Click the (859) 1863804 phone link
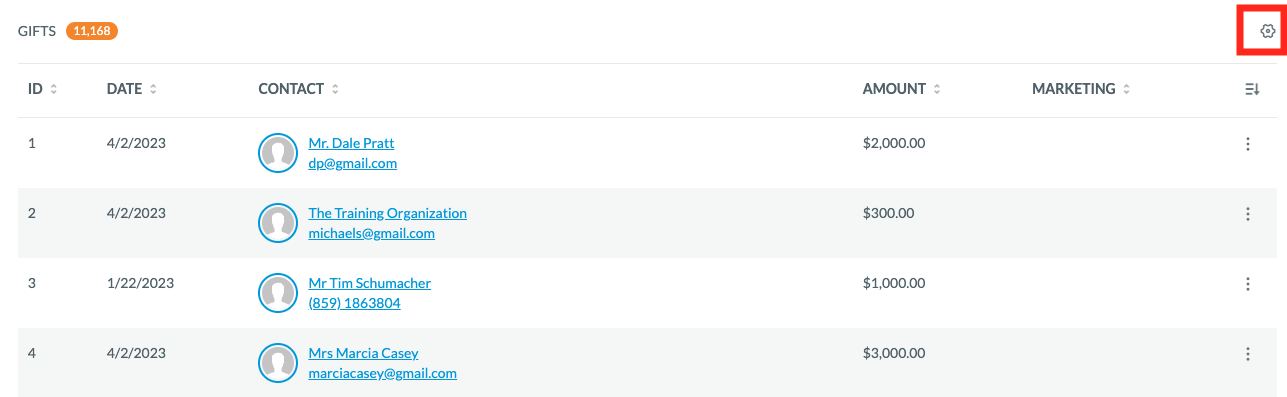 tap(354, 303)
